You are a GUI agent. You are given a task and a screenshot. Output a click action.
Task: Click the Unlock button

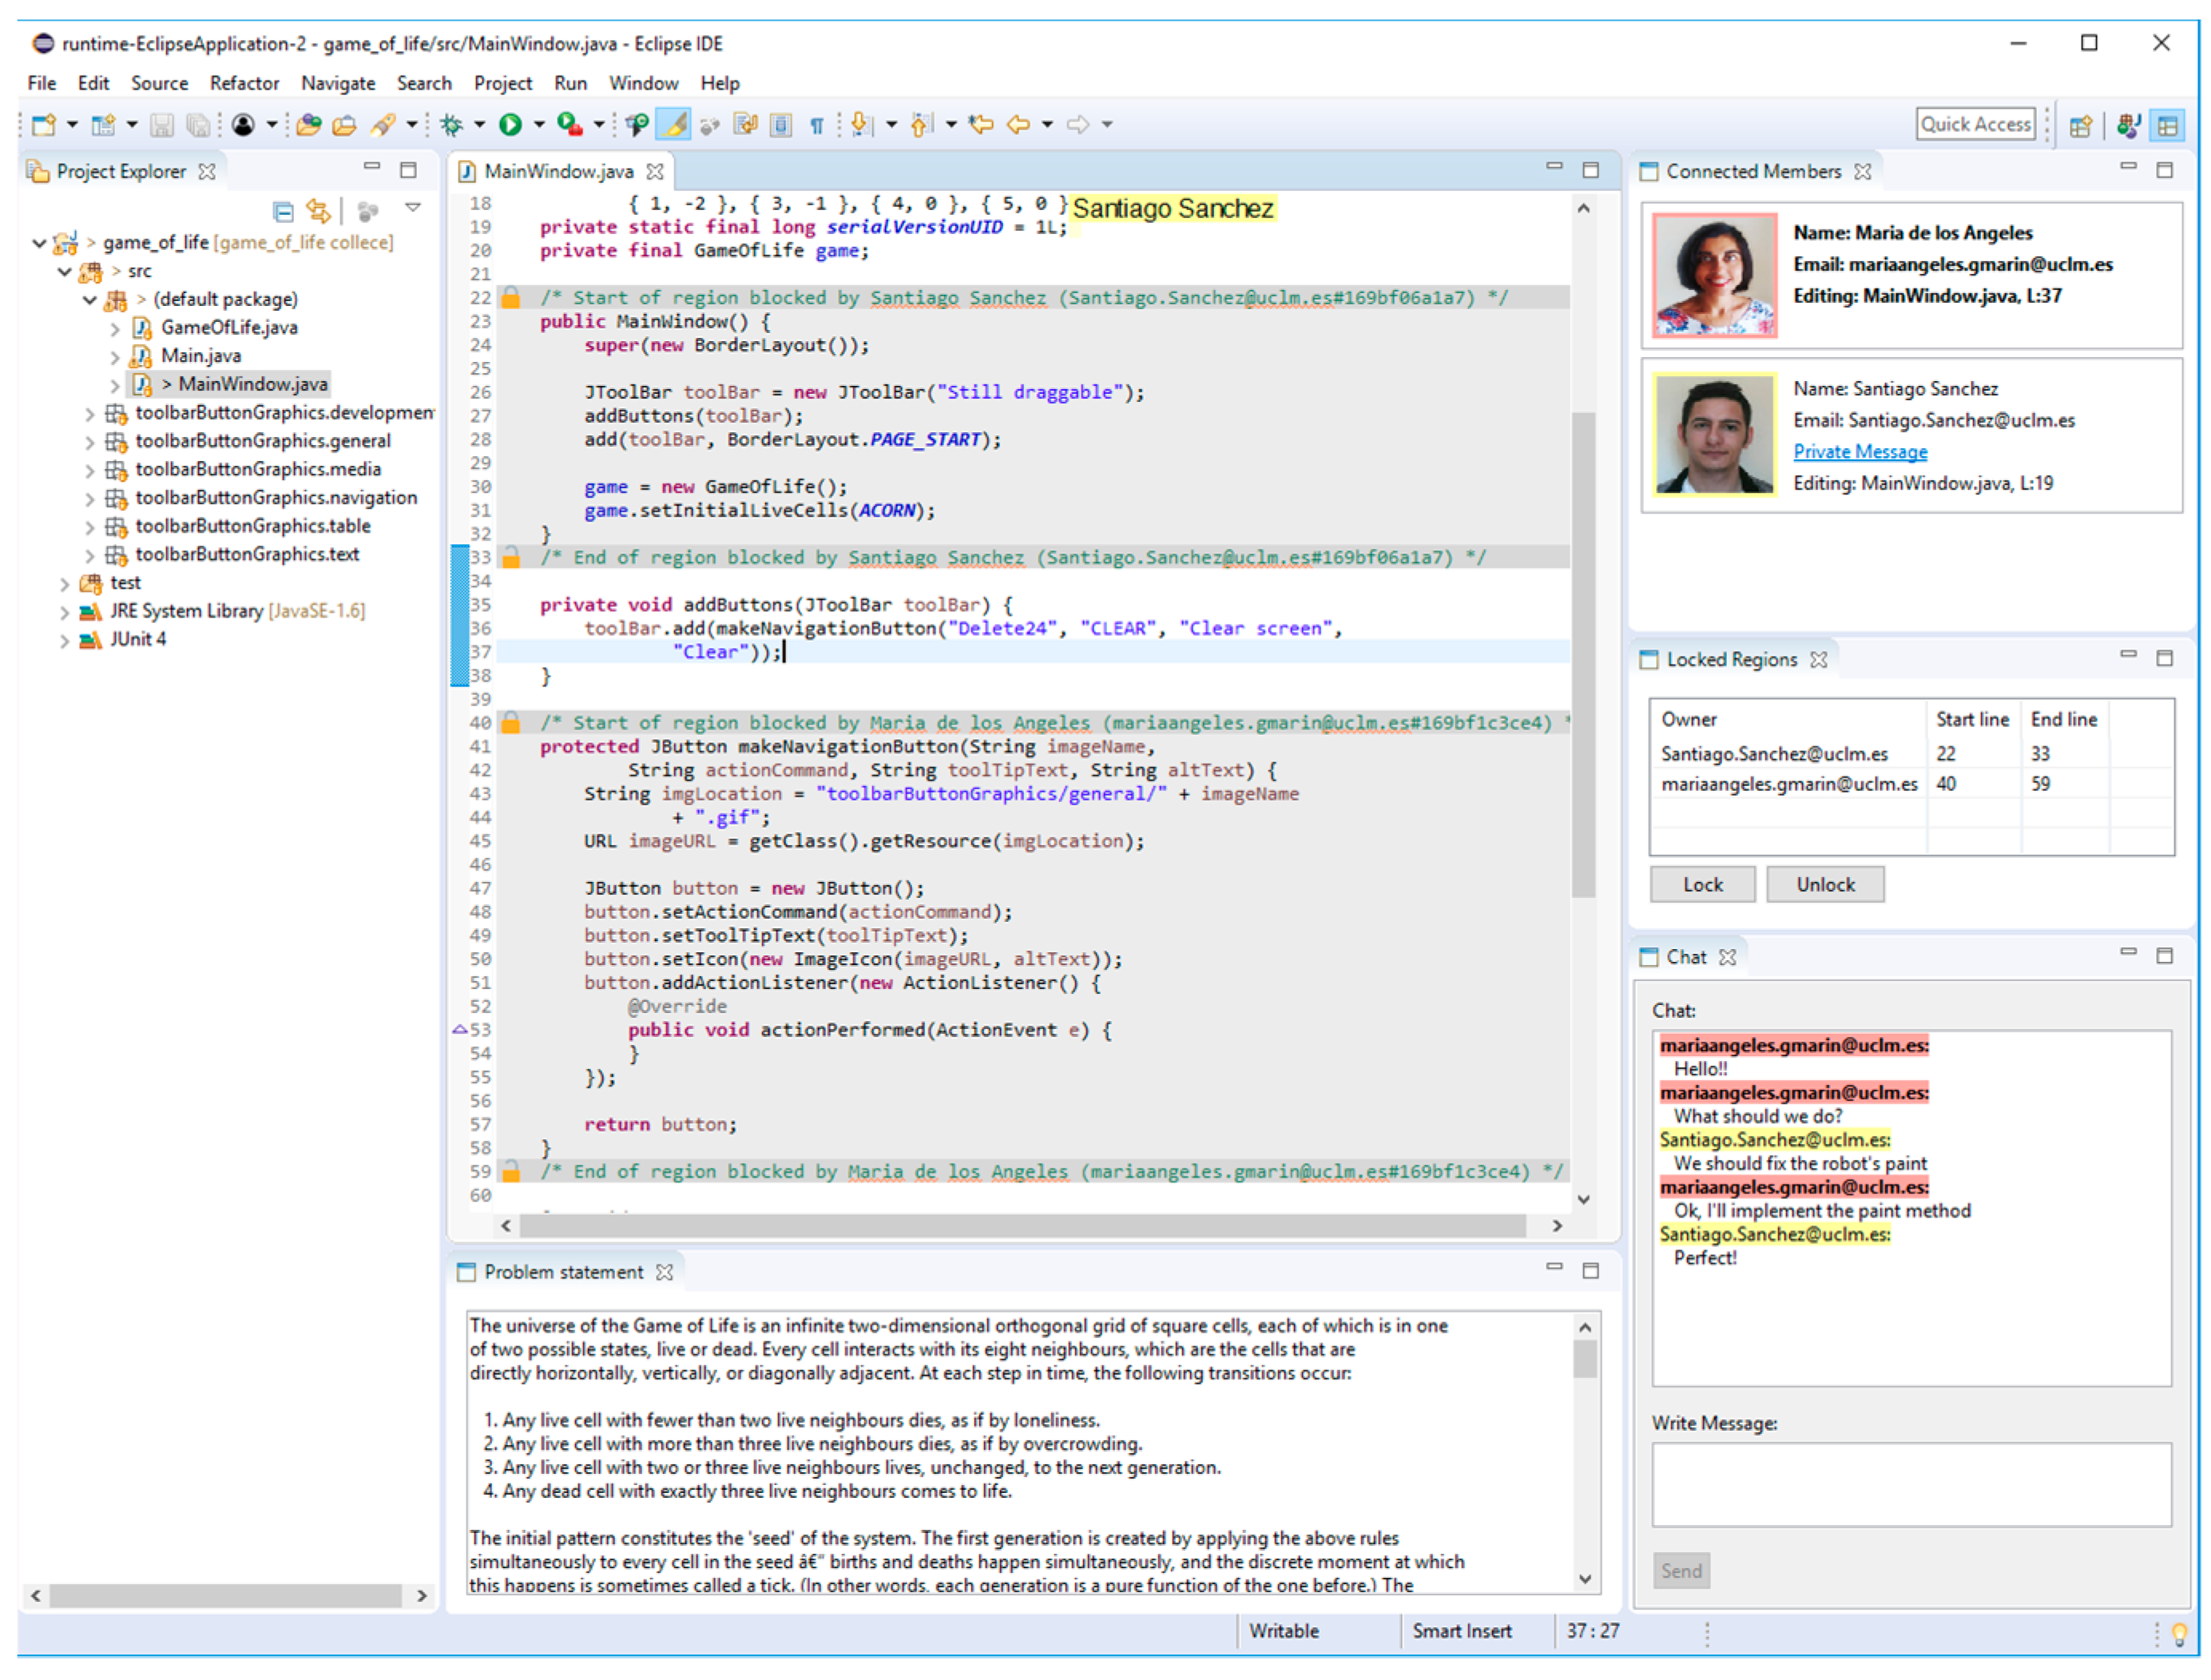(x=1825, y=884)
